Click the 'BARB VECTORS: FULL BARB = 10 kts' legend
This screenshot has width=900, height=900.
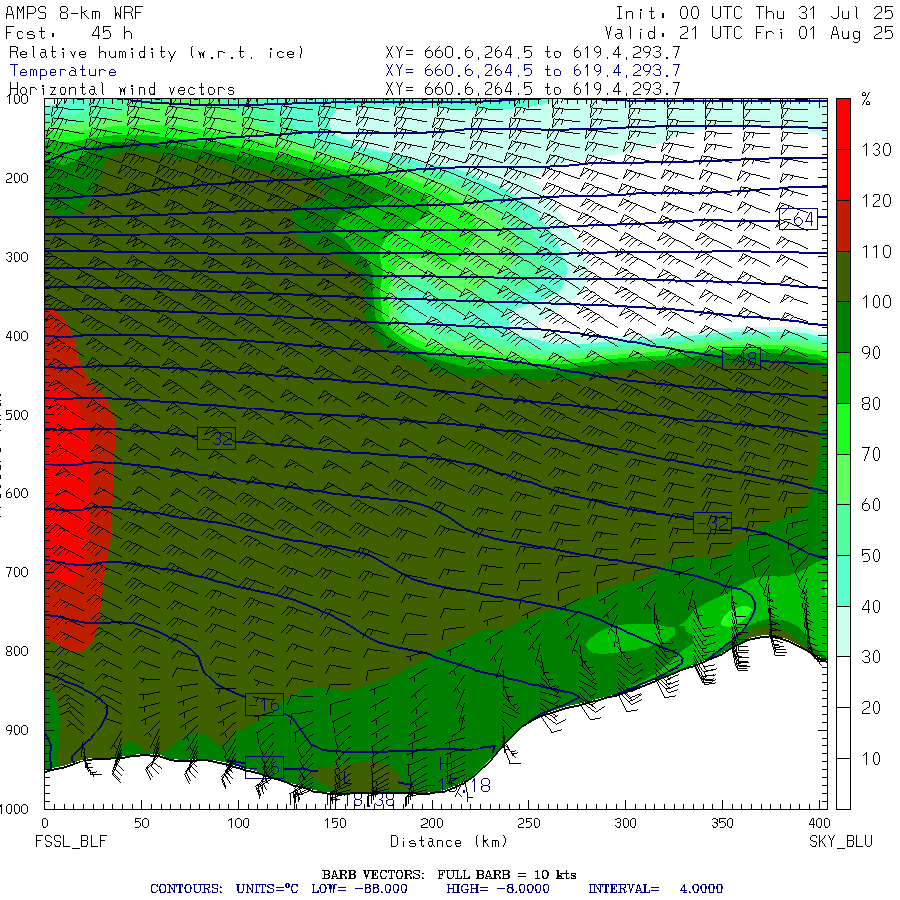449,875
